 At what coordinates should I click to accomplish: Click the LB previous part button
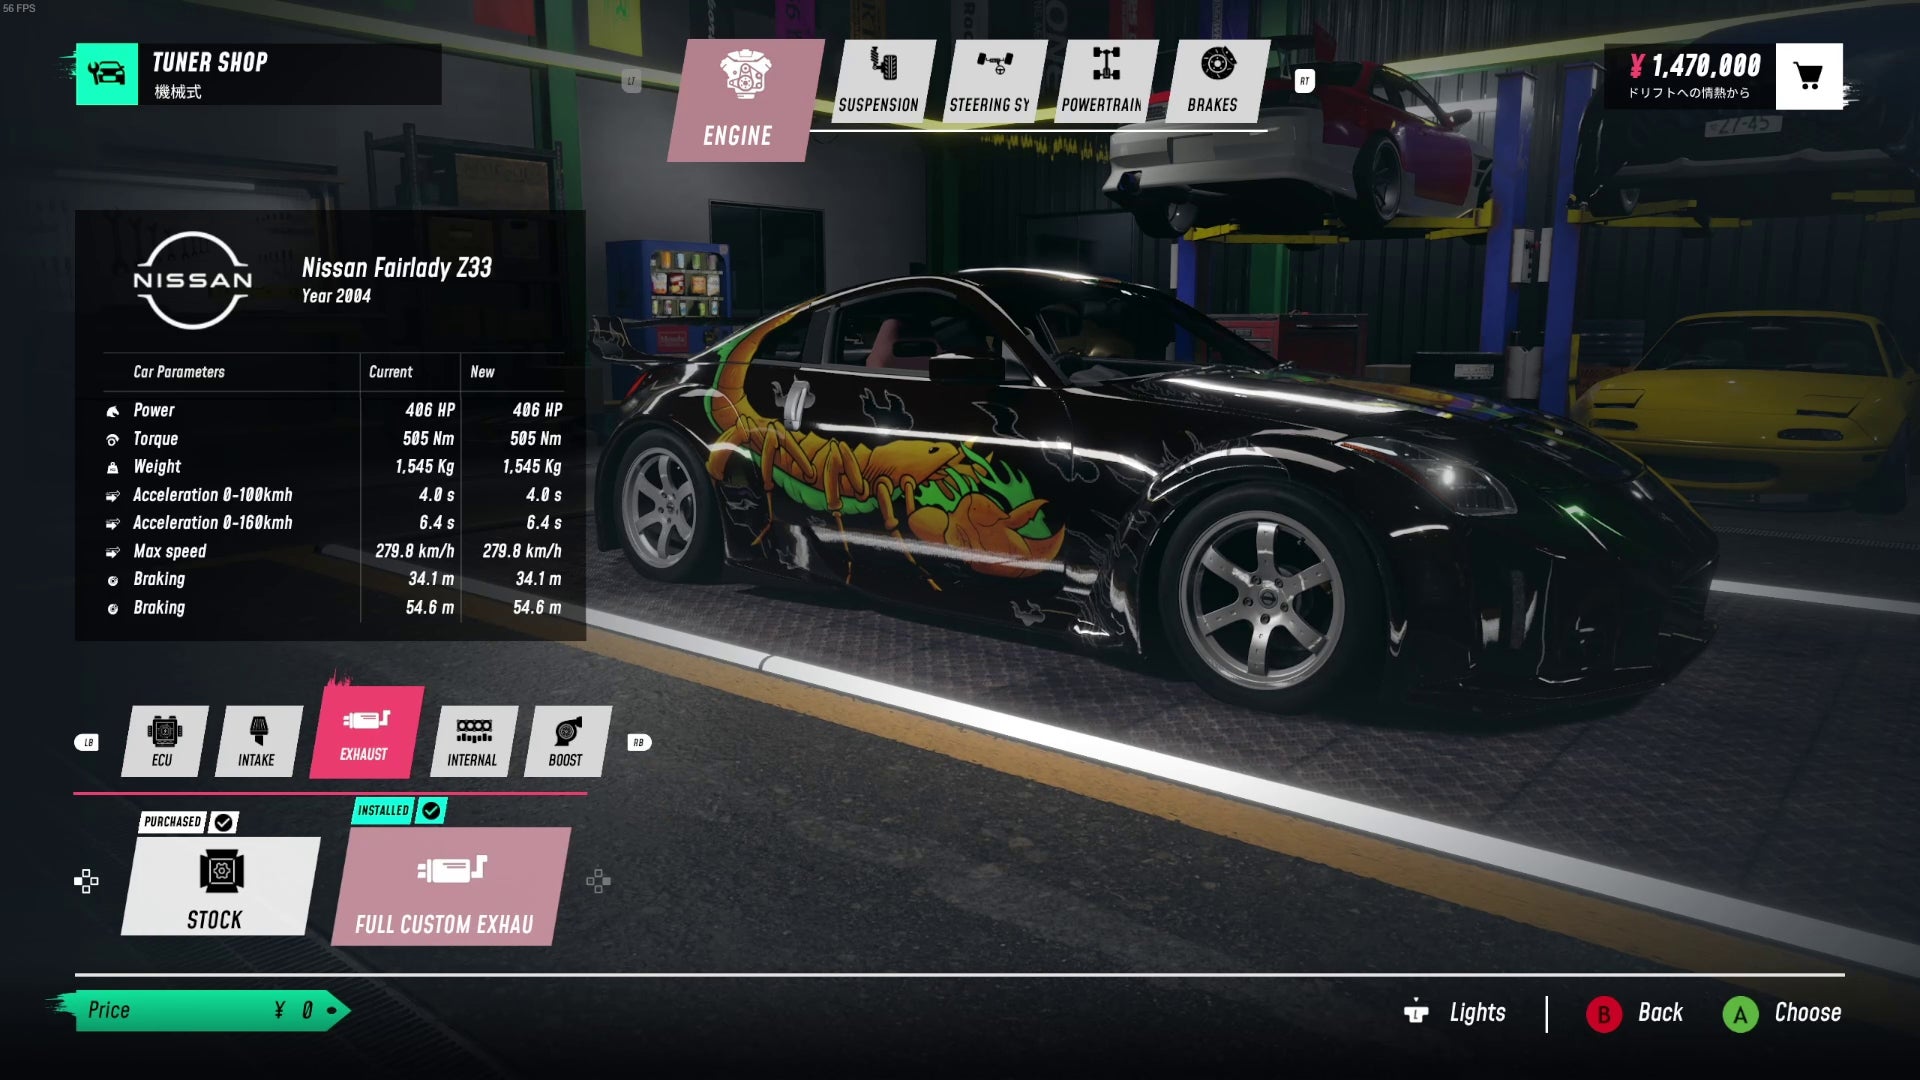pos(87,742)
